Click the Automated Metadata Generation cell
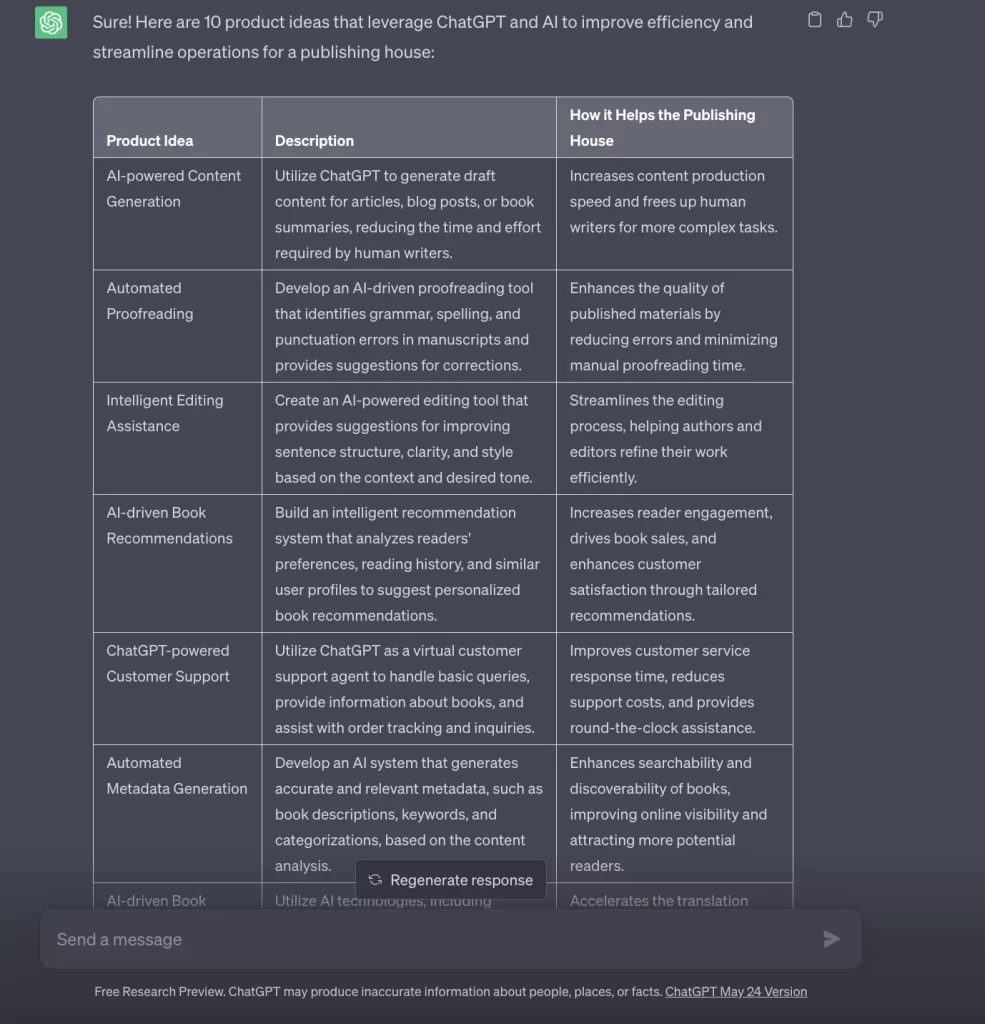The width and height of the screenshot is (985, 1024). click(x=177, y=775)
